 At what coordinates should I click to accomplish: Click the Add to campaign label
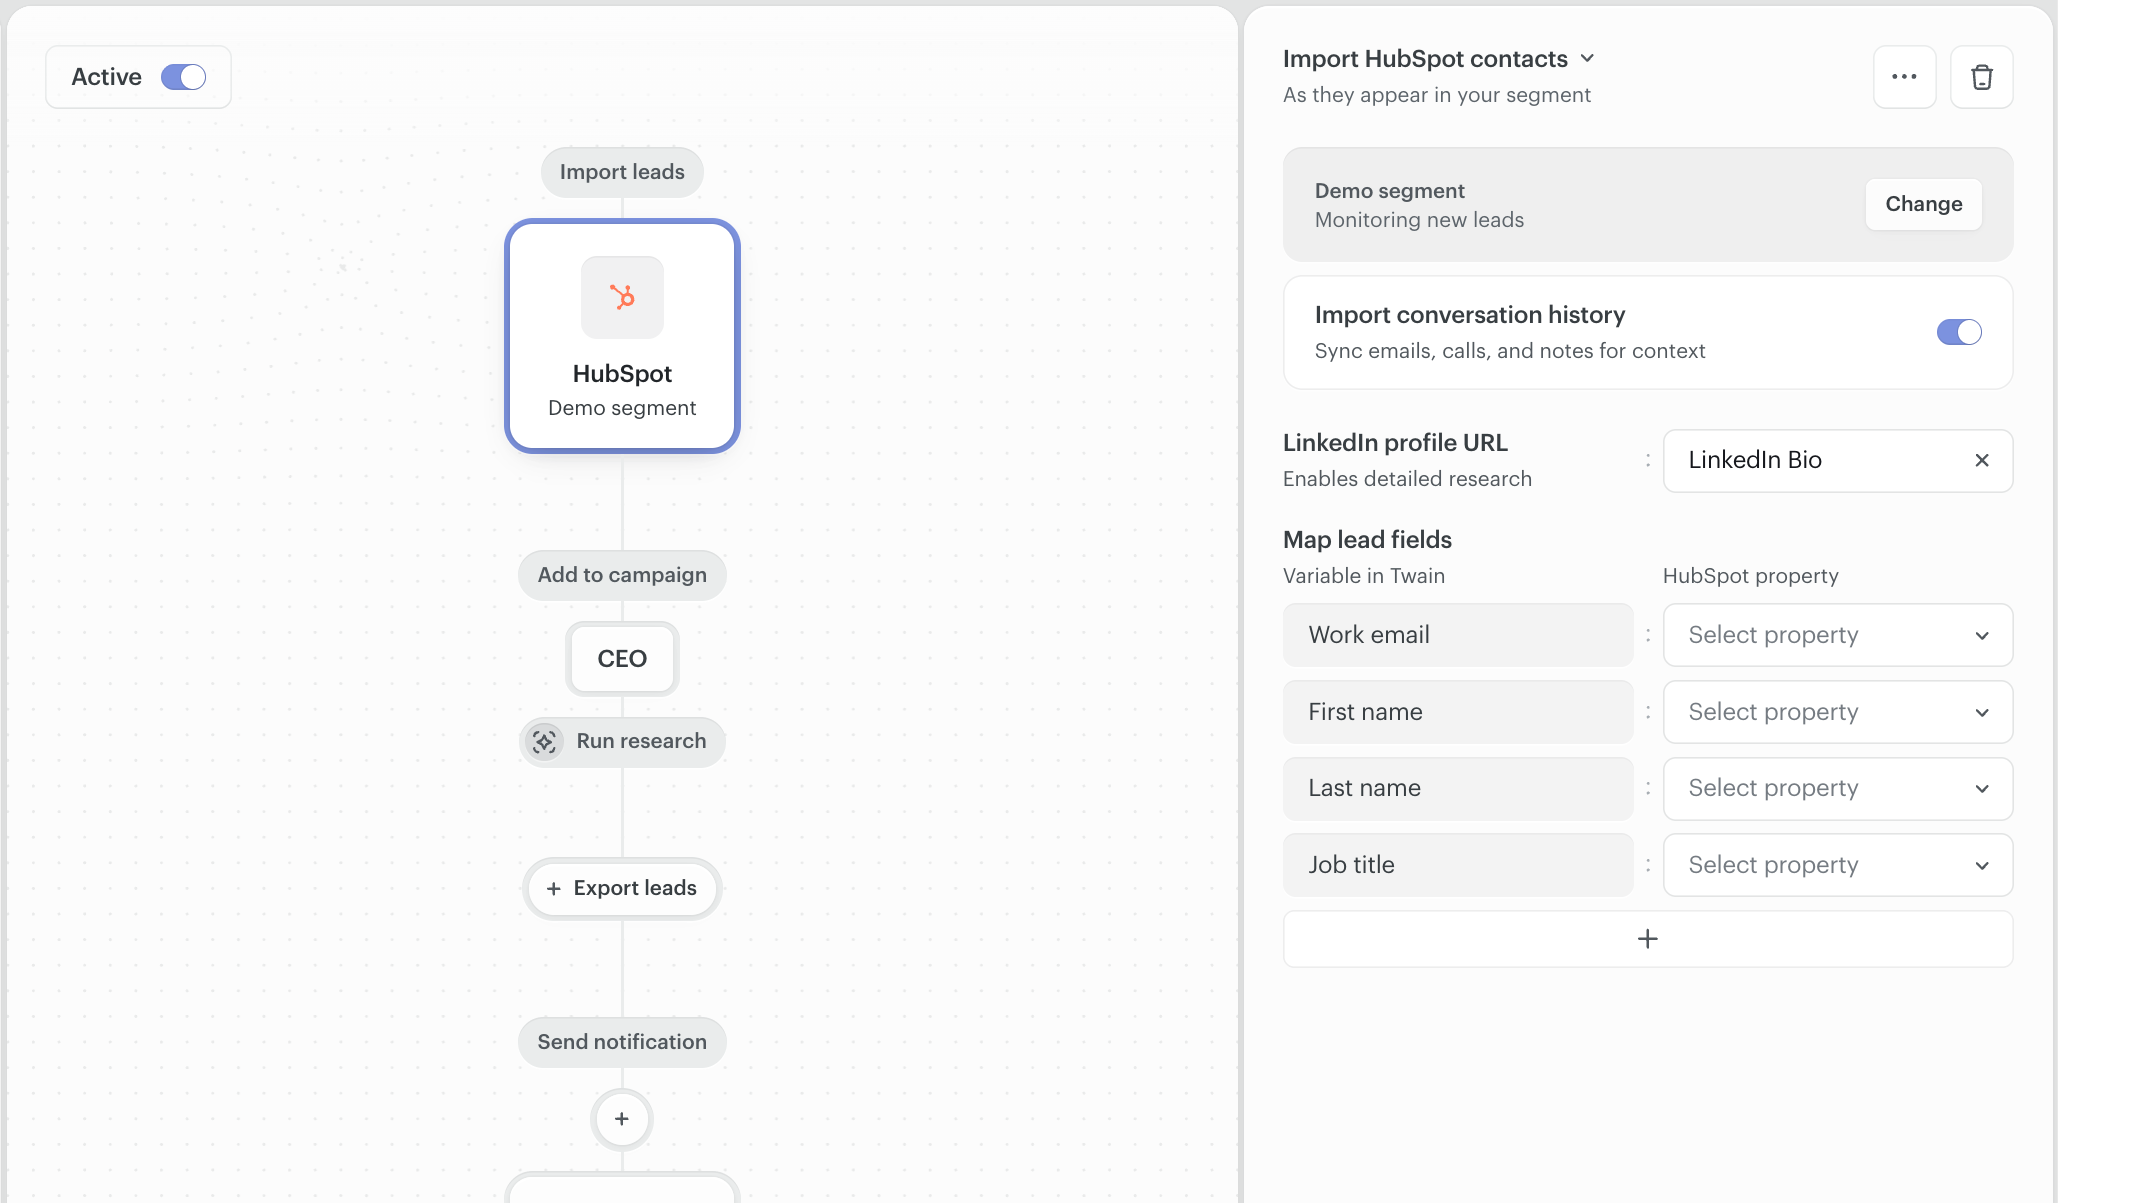[622, 575]
